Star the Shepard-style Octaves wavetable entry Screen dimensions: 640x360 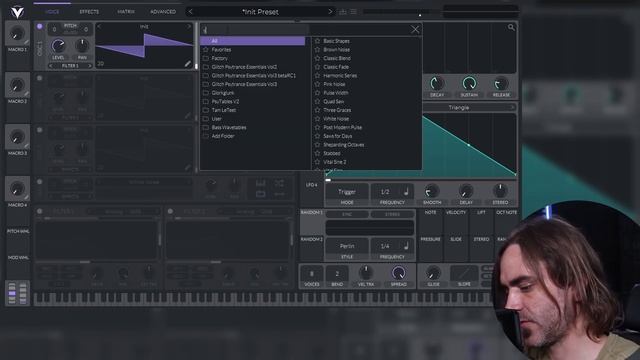(317, 144)
